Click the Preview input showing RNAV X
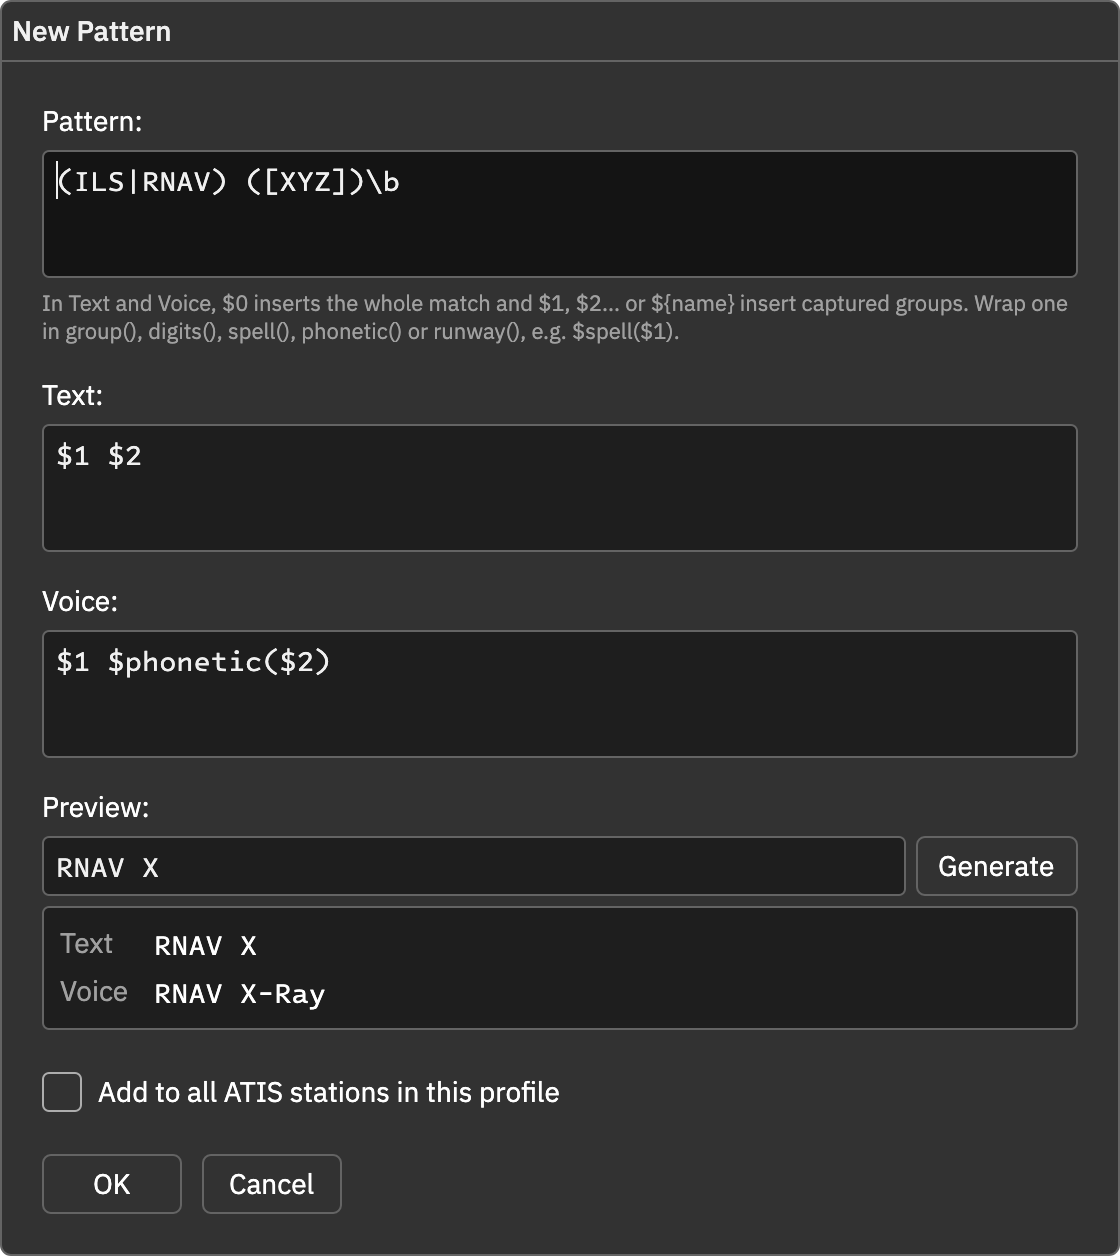Image resolution: width=1120 pixels, height=1256 pixels. click(473, 866)
